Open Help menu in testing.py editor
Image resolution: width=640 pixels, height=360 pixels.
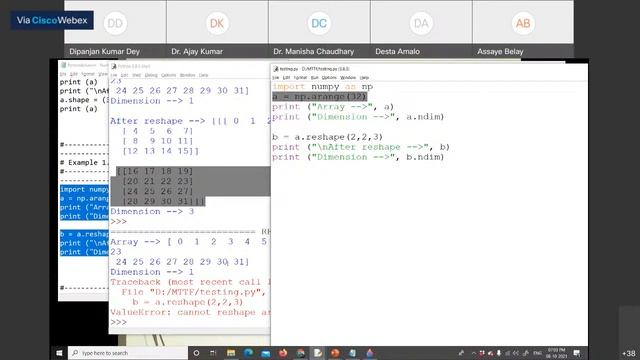pyautogui.click(x=364, y=78)
